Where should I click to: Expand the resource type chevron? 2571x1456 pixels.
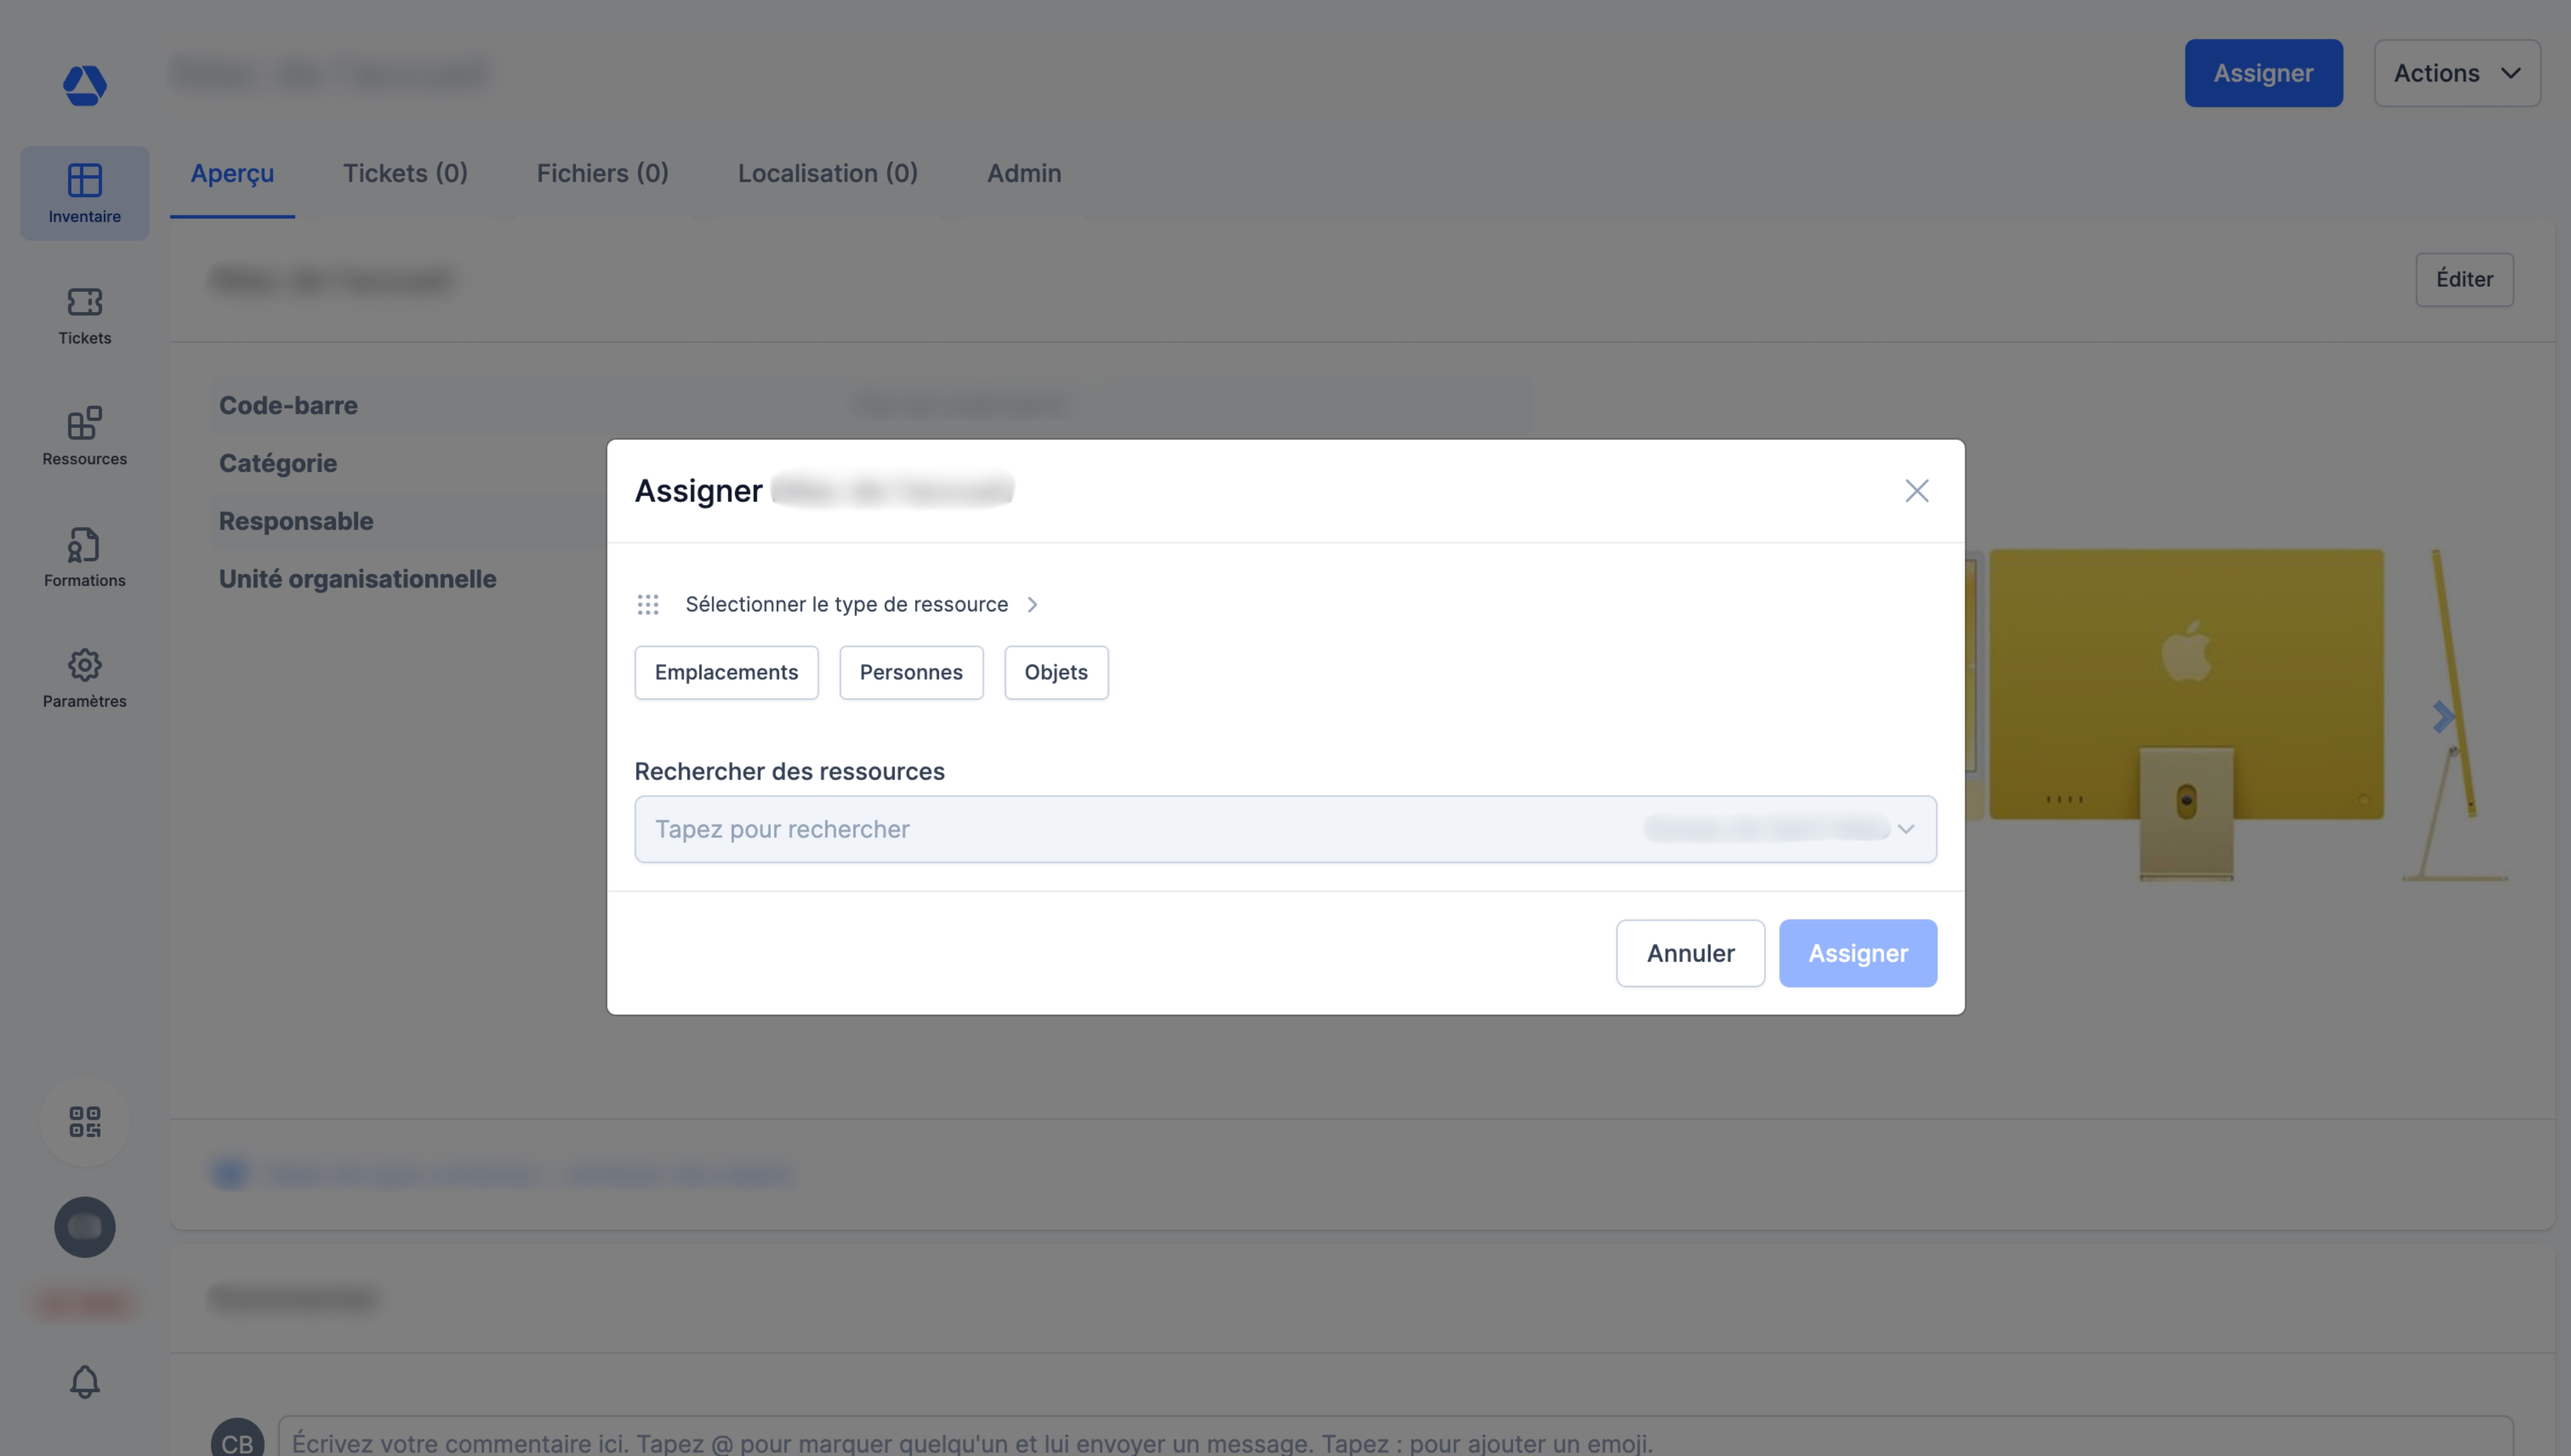pos(1032,604)
